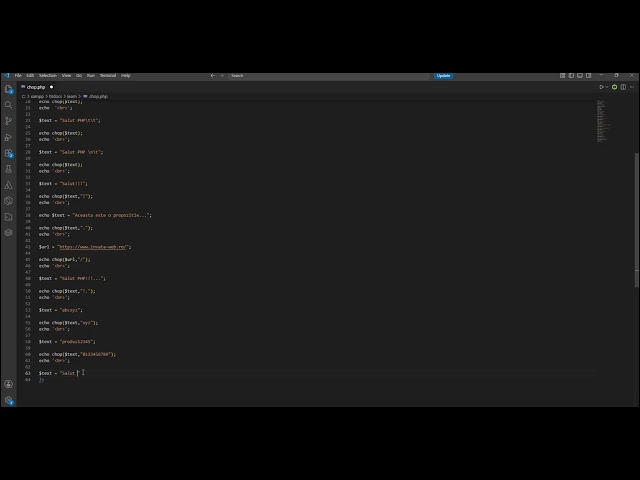This screenshot has width=640, height=480.
Task: Select the chop.php editor tab
Action: coord(37,87)
